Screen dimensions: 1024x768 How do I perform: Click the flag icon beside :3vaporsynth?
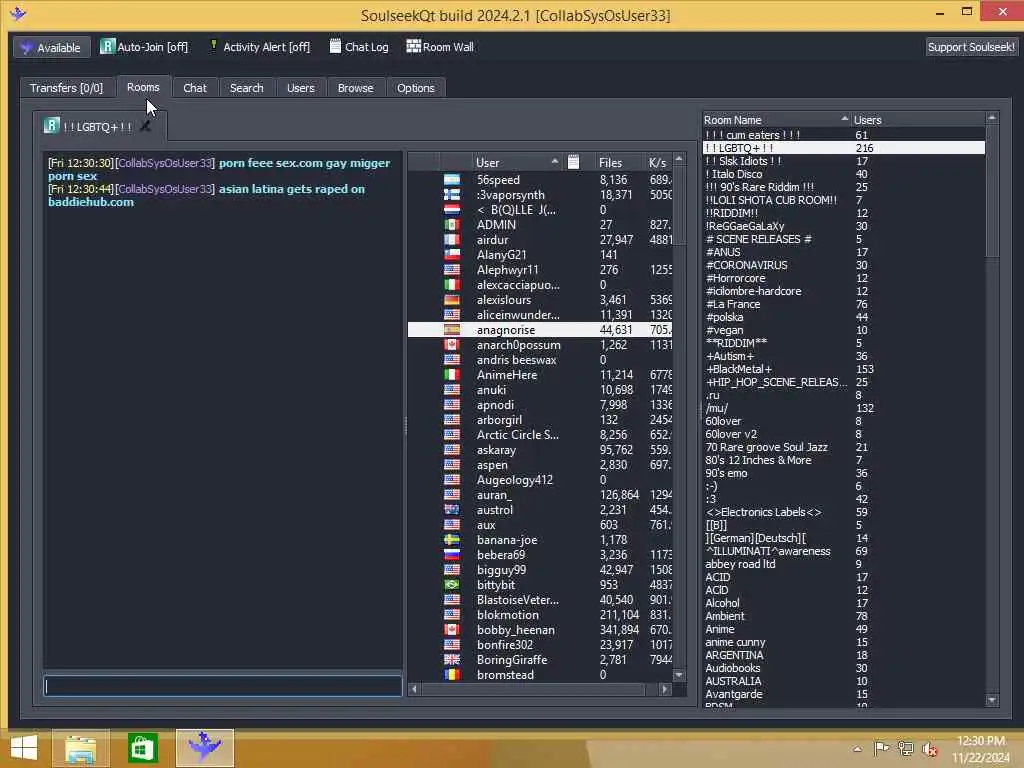click(451, 195)
